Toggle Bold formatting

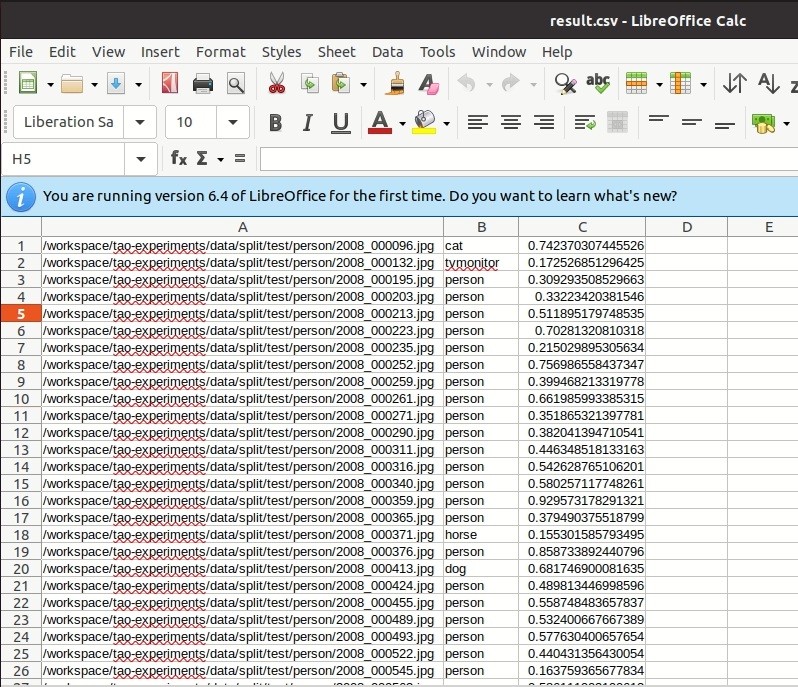click(275, 123)
